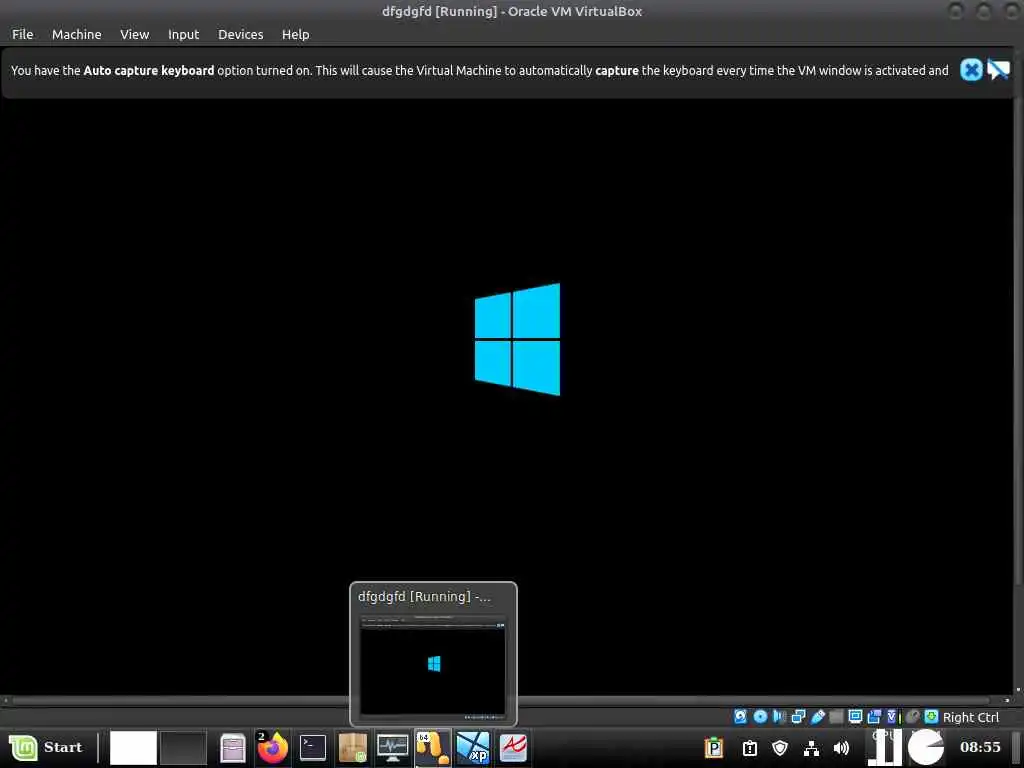The width and height of the screenshot is (1024, 768).
Task: Click the optical disk status icon
Action: tap(760, 717)
